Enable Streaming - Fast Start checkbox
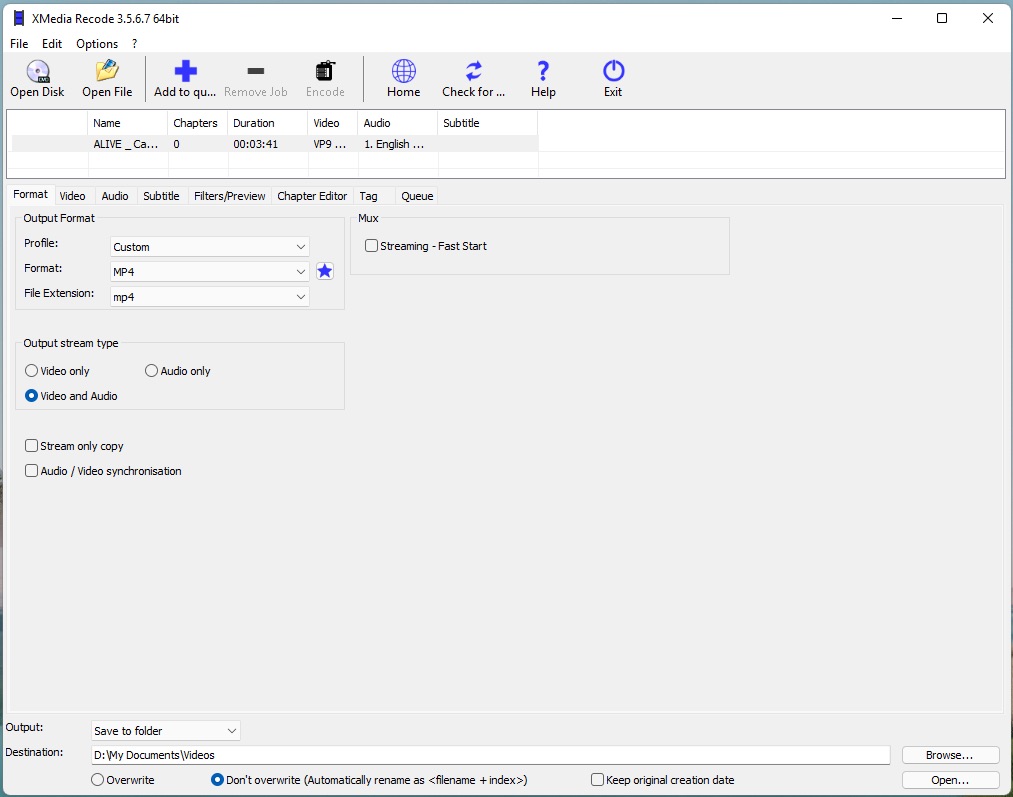 371,246
